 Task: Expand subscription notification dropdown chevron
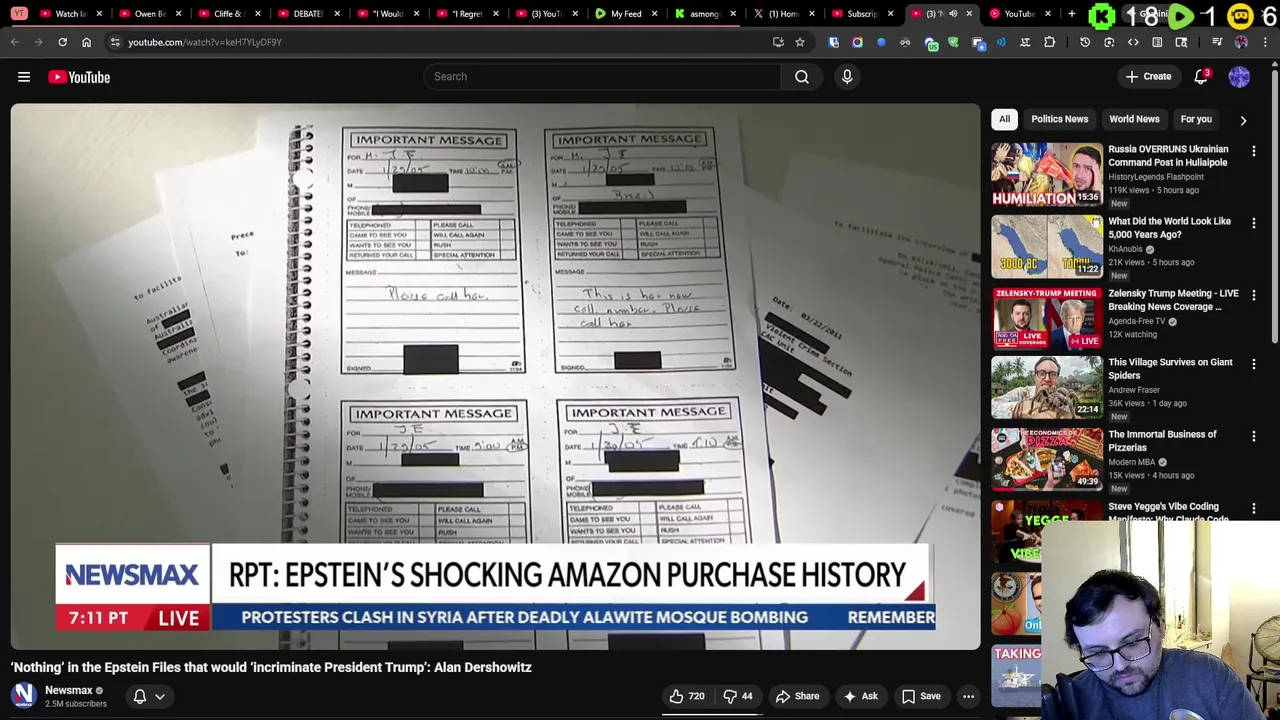click(x=160, y=697)
